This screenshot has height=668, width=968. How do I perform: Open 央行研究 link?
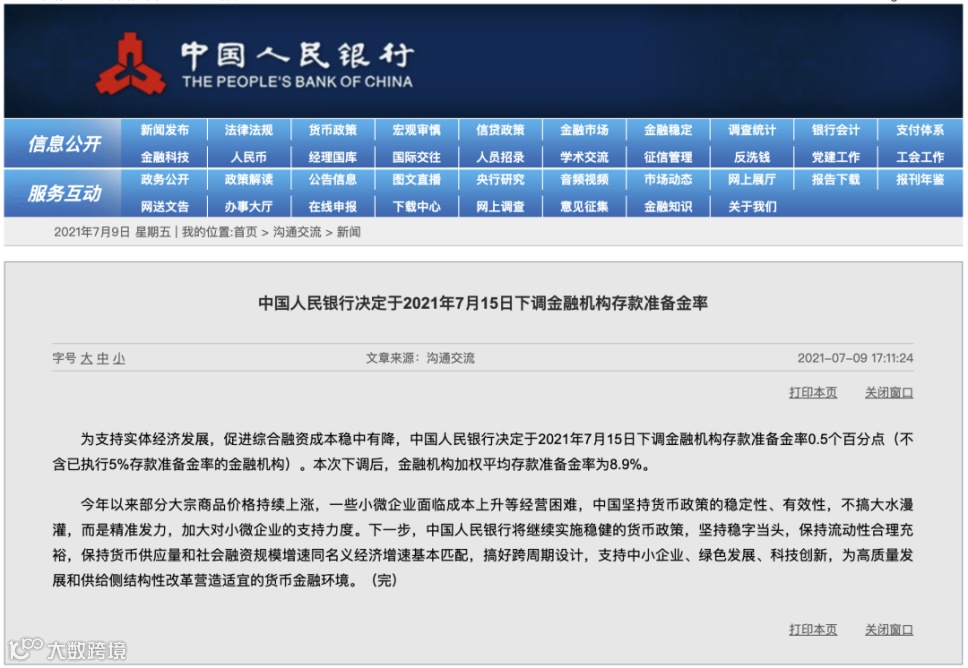click(500, 180)
